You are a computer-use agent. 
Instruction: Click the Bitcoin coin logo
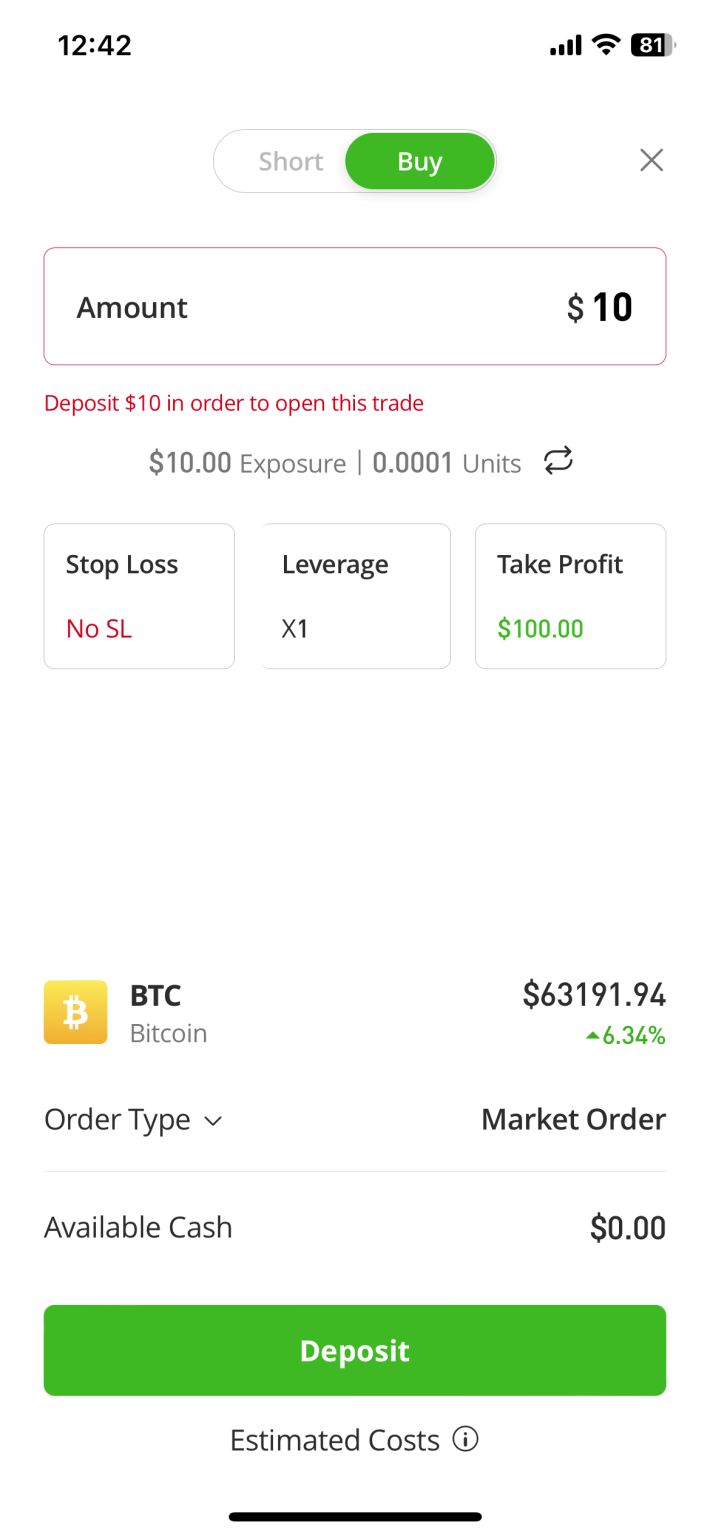point(75,1012)
